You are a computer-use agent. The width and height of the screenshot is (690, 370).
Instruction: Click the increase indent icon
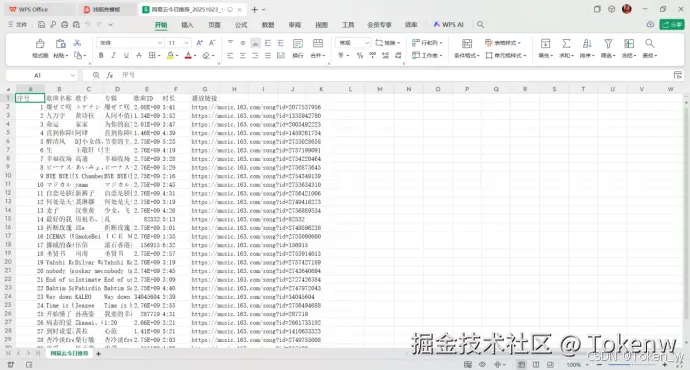(280, 43)
